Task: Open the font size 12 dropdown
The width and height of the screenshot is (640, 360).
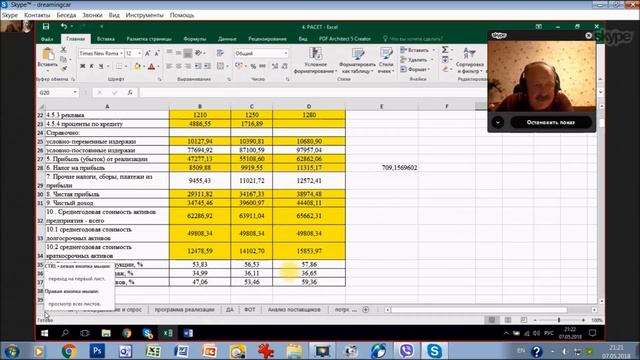Action: [139, 53]
